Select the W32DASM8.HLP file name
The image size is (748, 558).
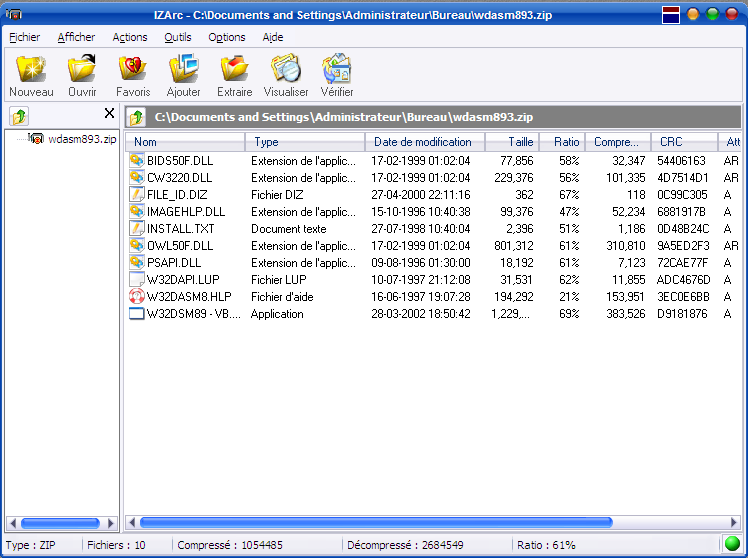pos(189,297)
